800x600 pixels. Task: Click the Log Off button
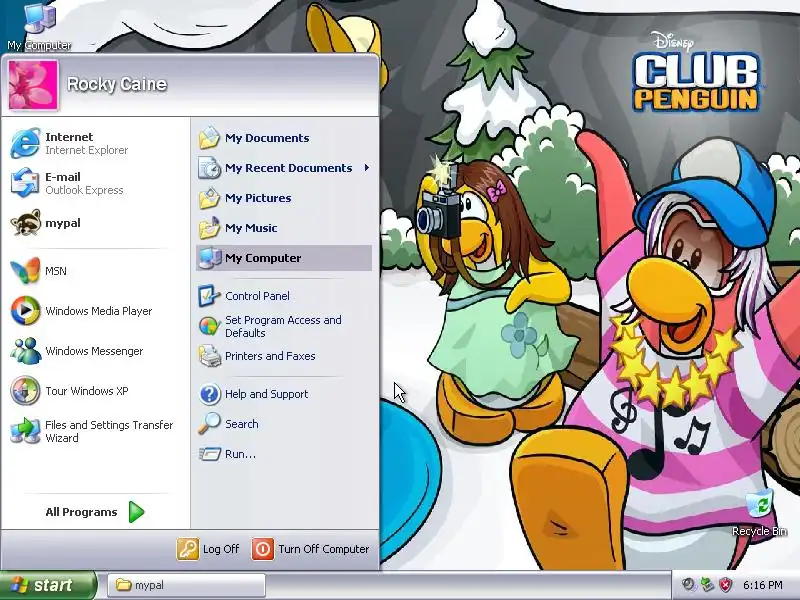tap(208, 549)
